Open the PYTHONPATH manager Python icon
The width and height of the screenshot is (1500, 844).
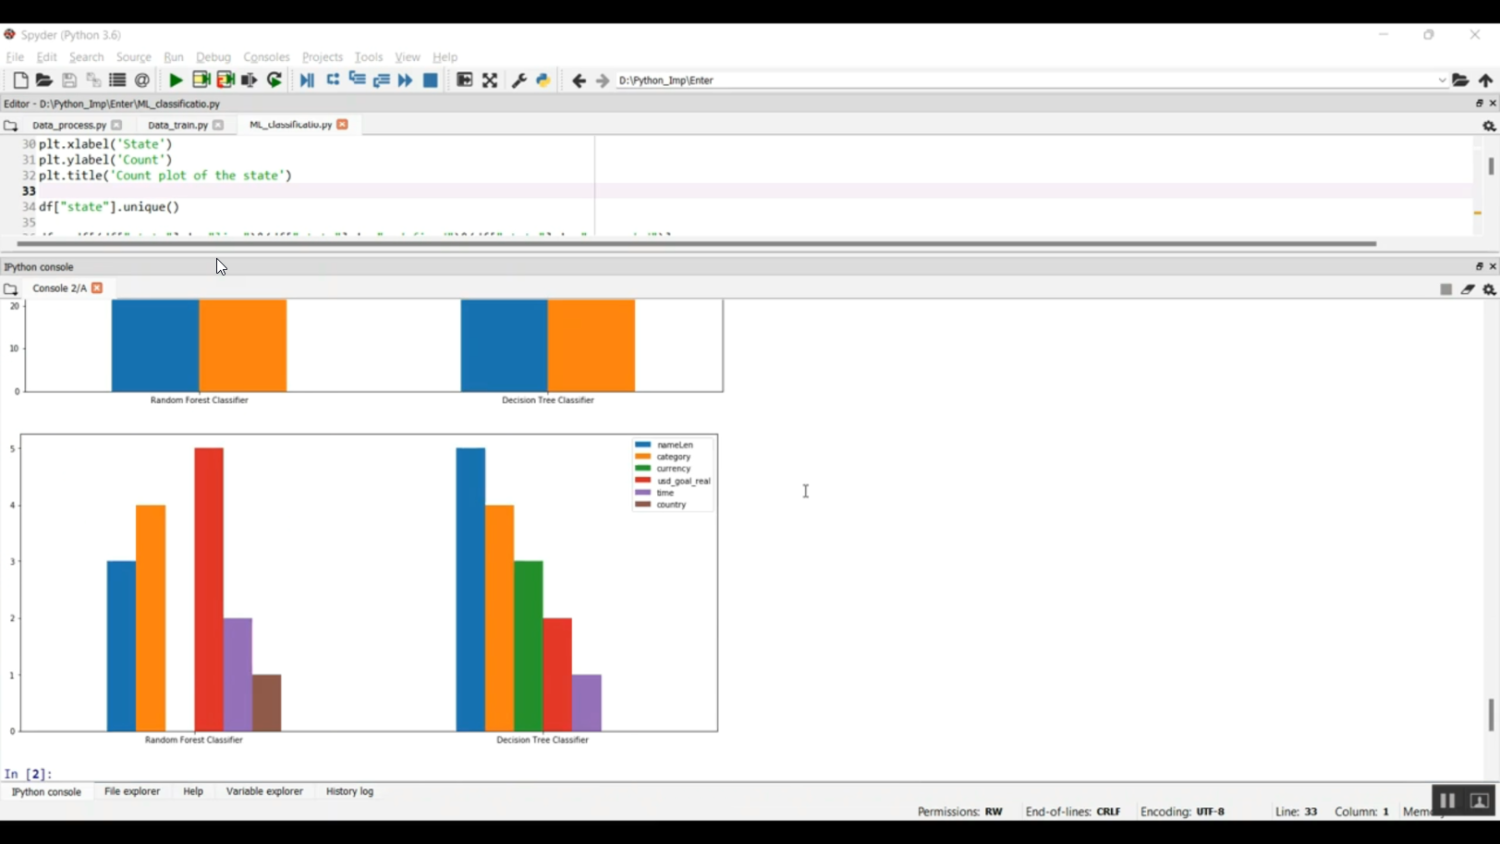pyautogui.click(x=543, y=80)
